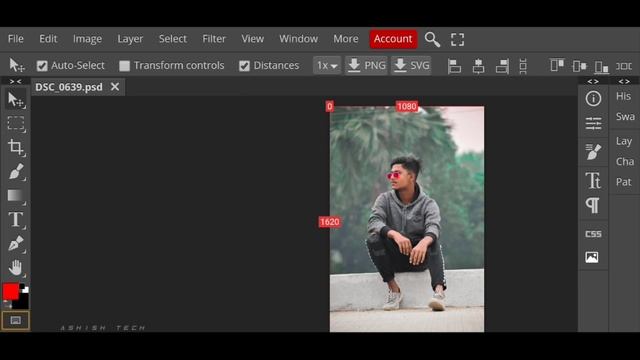640x360 pixels.
Task: Click the black background color swatch
Action: (x=23, y=302)
